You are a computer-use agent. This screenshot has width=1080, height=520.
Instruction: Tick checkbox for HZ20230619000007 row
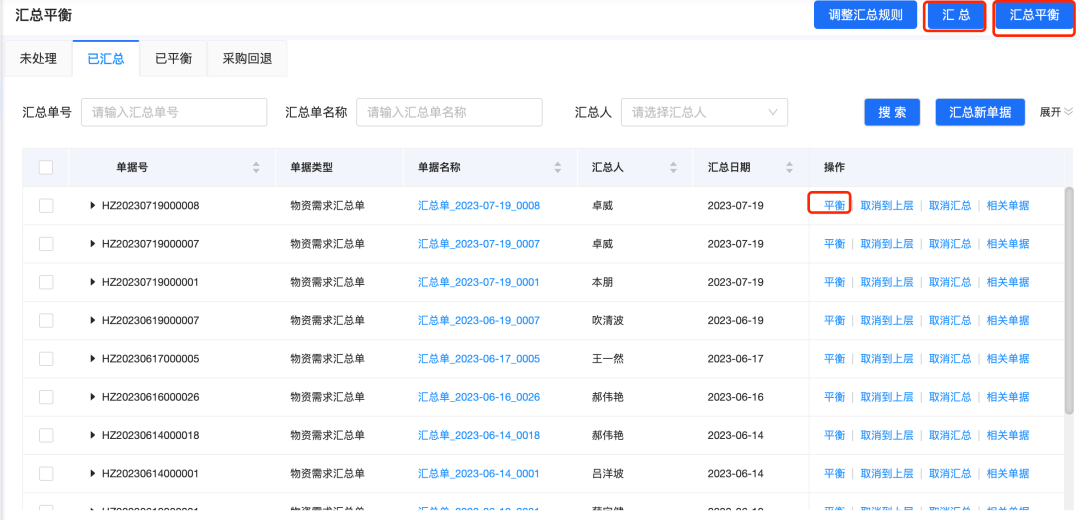coord(46,320)
